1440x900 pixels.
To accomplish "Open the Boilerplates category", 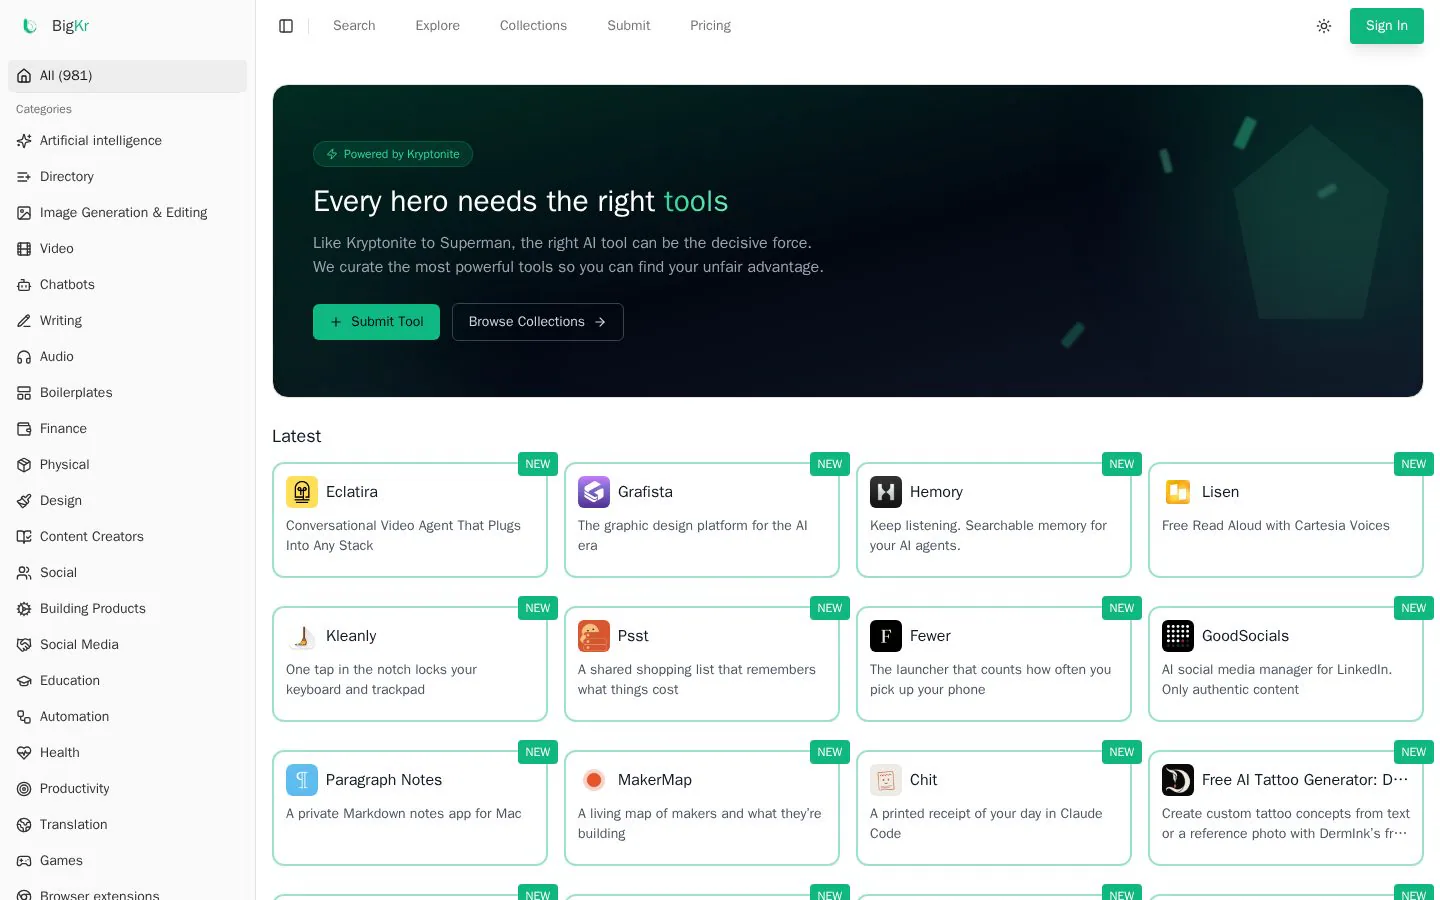I will [x=127, y=393].
